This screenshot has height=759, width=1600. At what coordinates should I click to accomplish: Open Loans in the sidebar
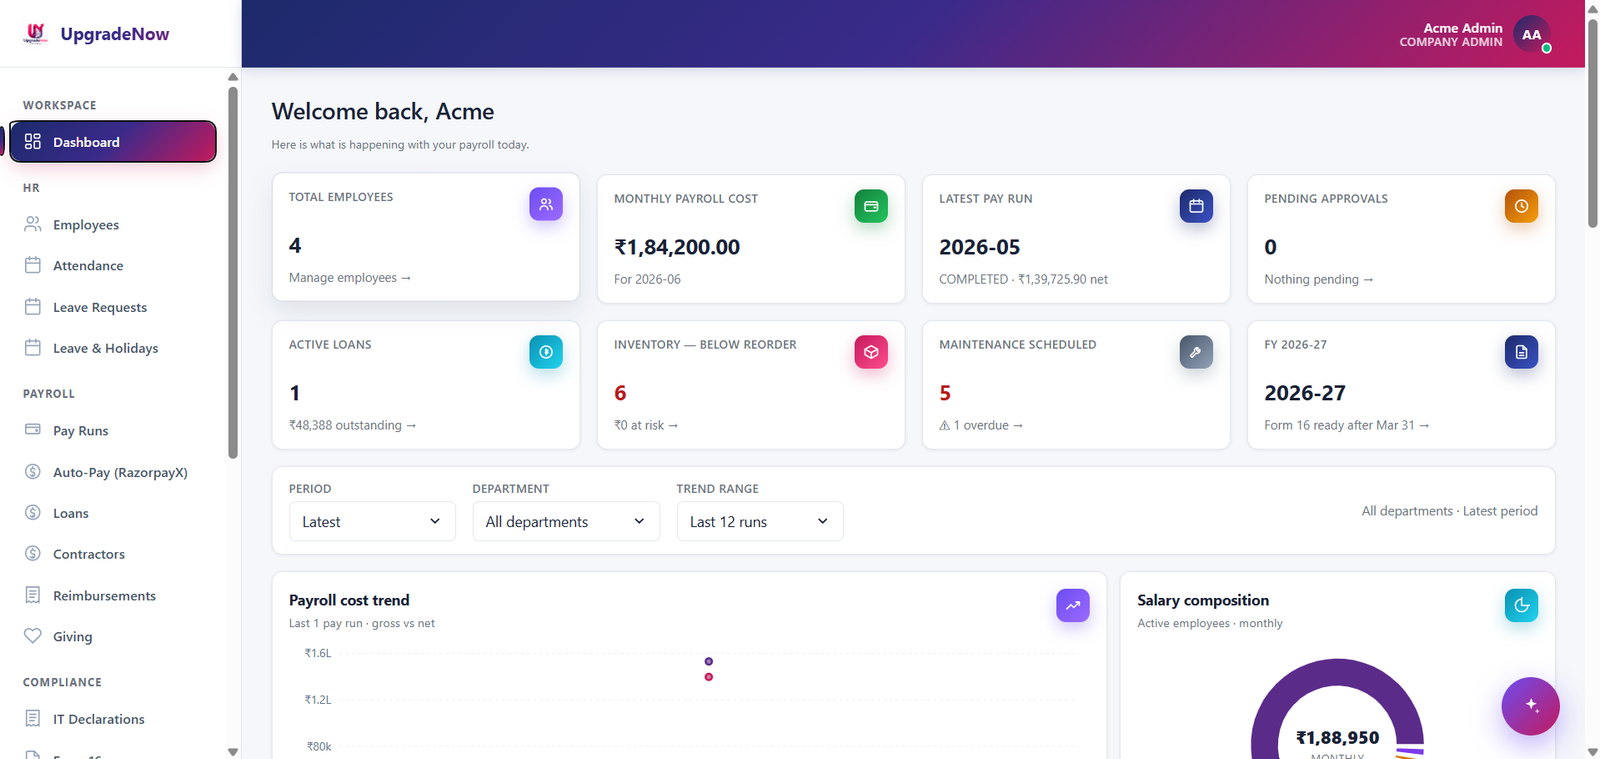click(113, 513)
